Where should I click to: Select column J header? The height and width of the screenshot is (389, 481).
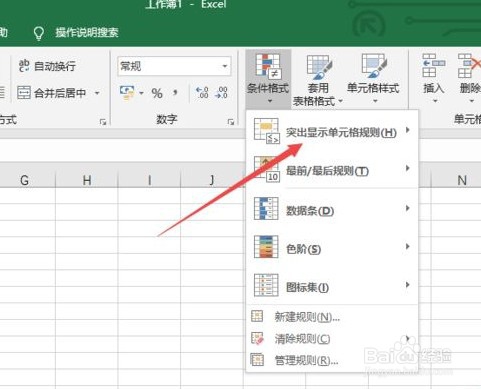tap(212, 180)
